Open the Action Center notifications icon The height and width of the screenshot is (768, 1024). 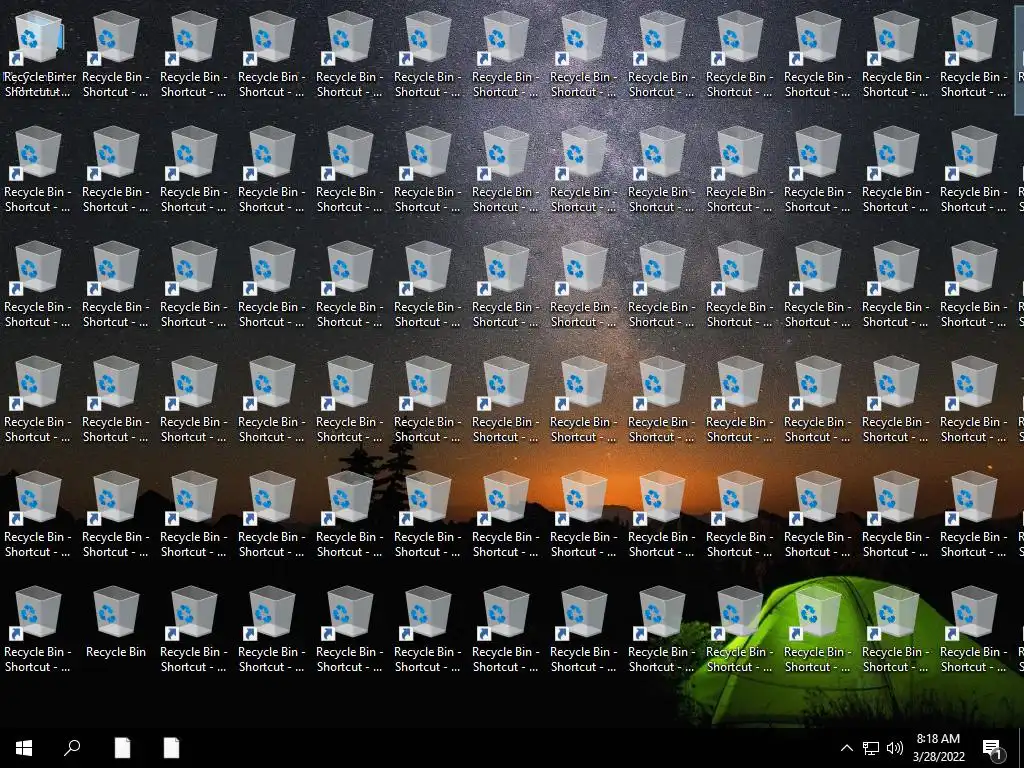tap(993, 749)
